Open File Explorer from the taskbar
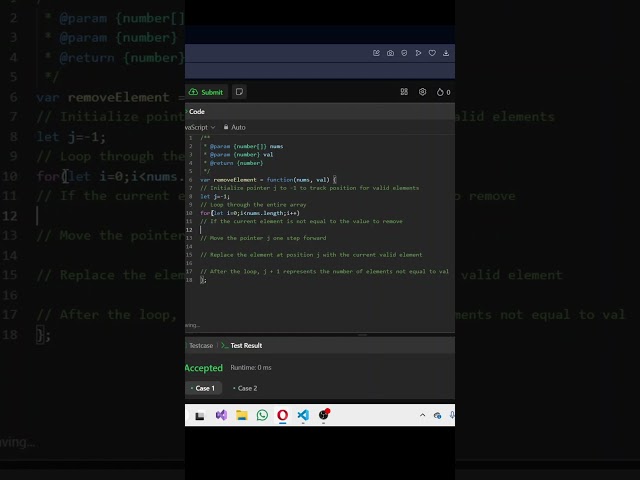The image size is (640, 480). (x=242, y=415)
